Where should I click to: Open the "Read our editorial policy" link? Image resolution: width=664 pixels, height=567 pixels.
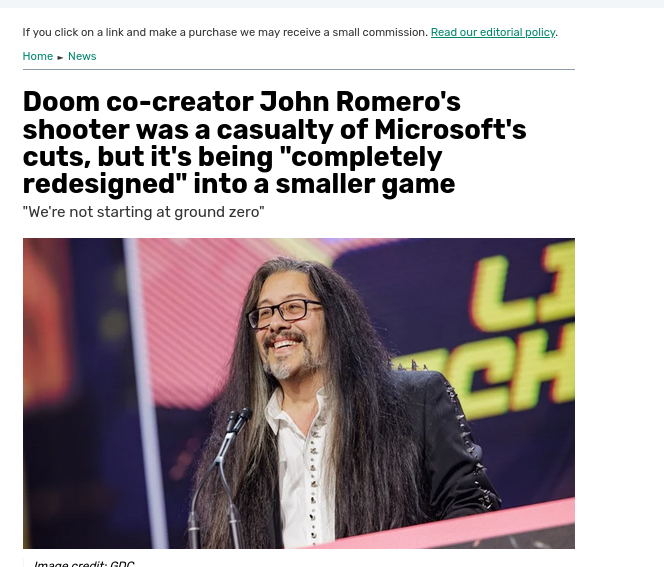pos(493,32)
